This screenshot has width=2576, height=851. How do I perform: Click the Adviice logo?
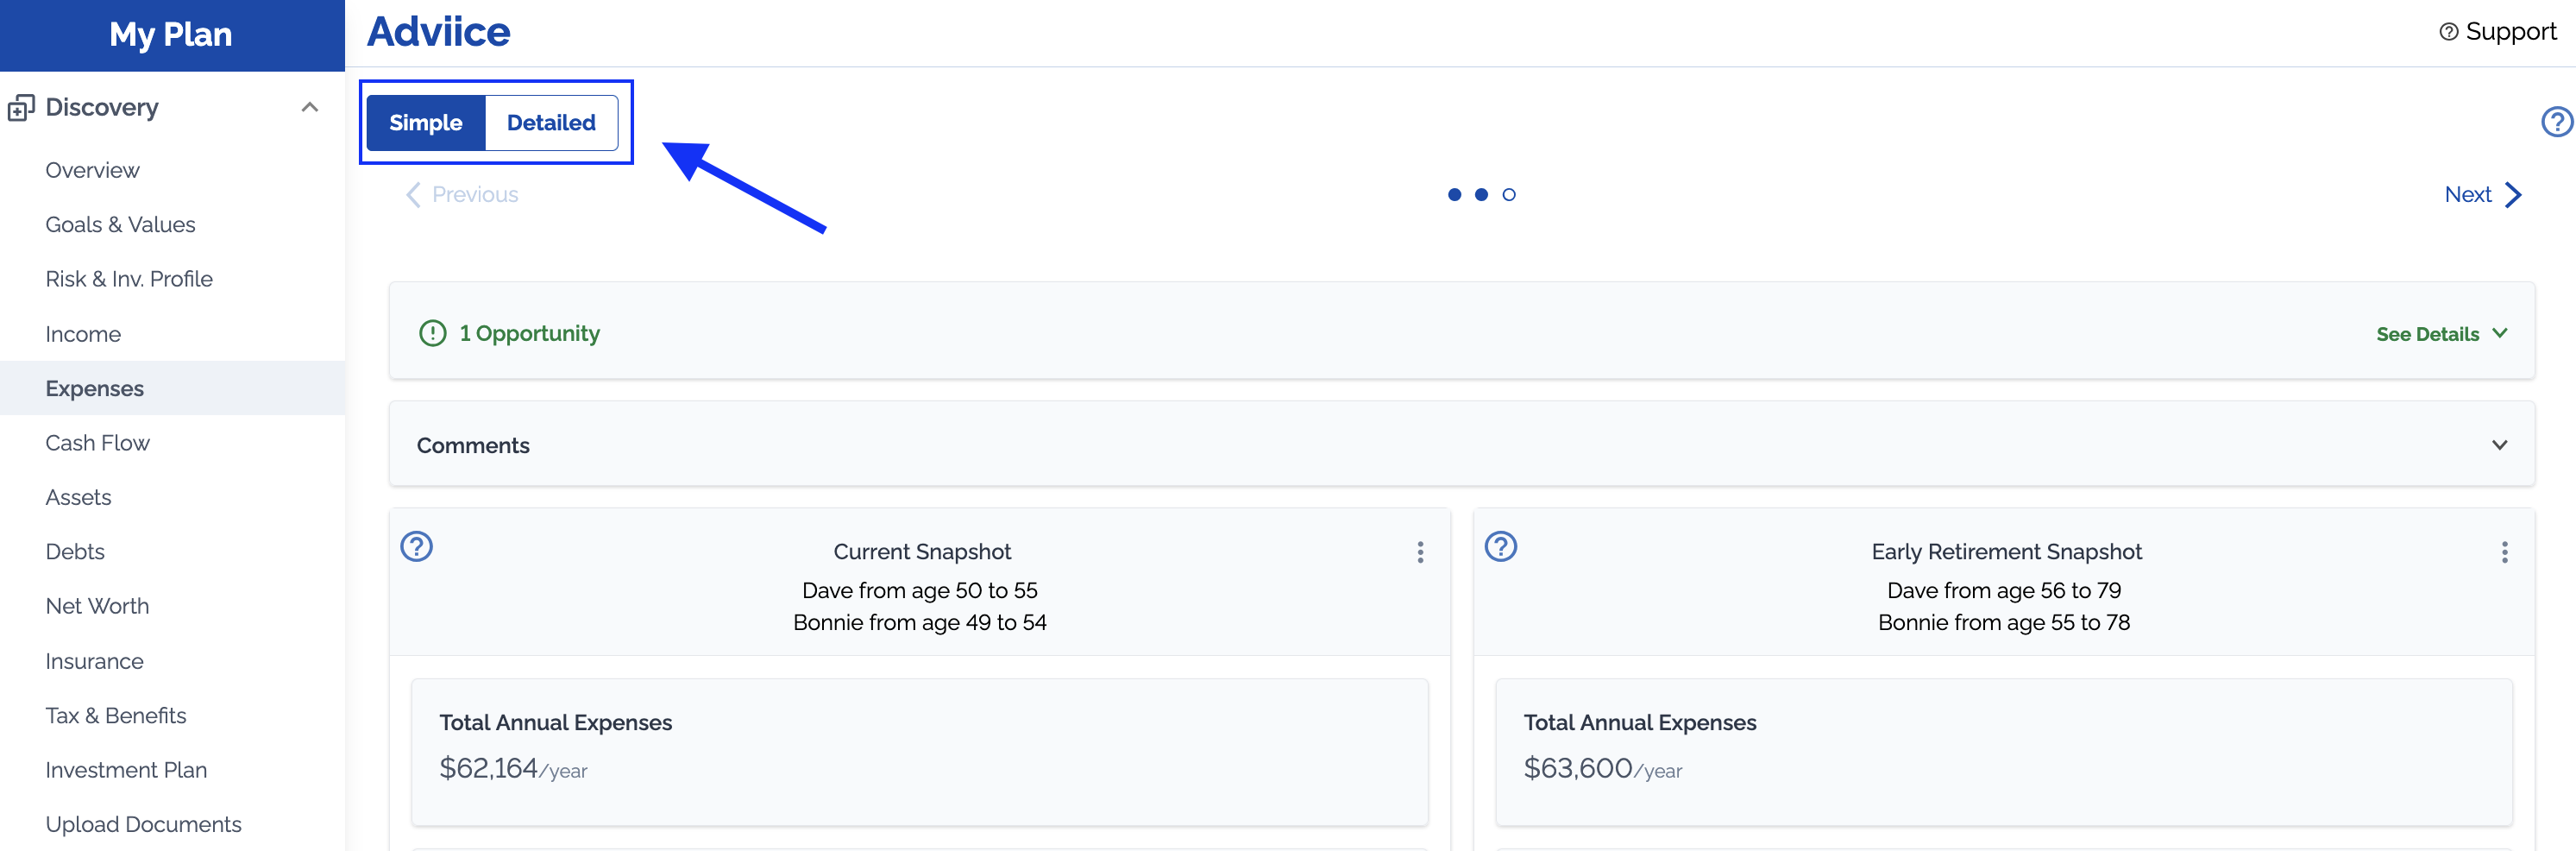[438, 32]
